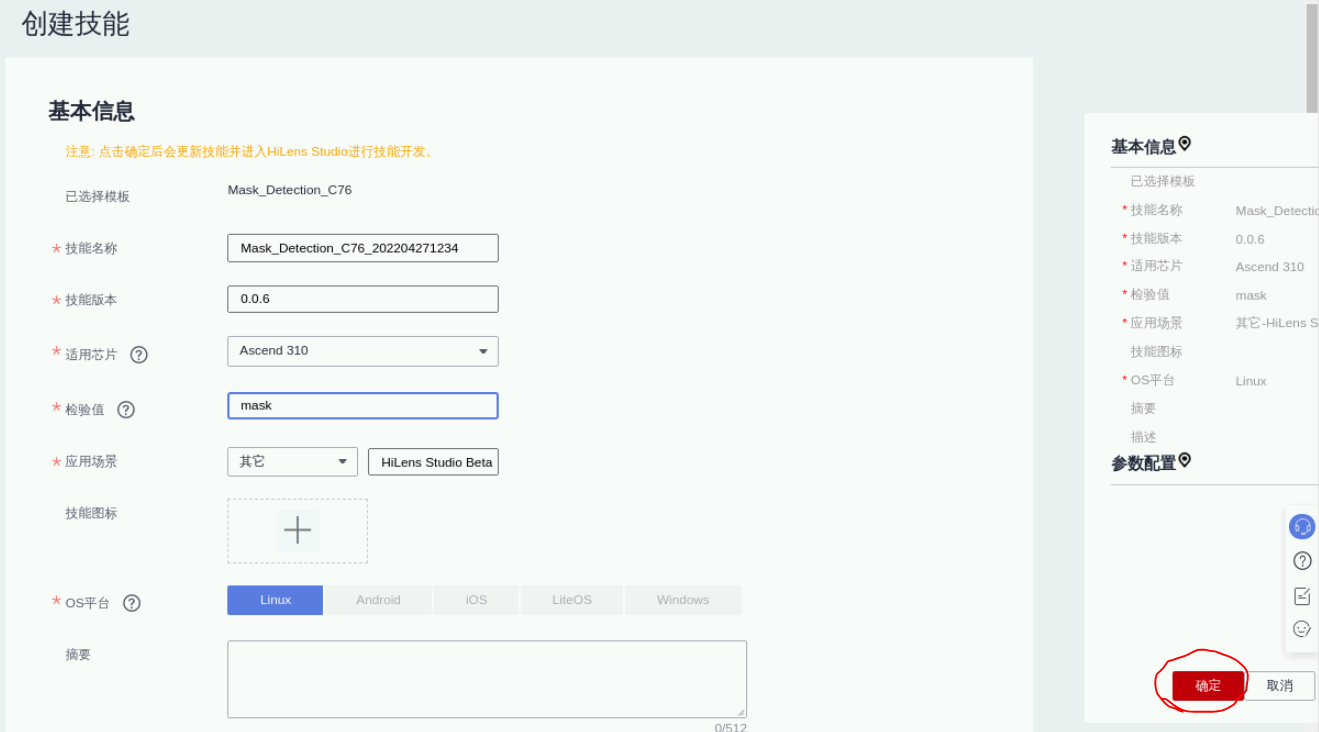
Task: Click the plus box to upload 技能图标
Action: tap(297, 530)
